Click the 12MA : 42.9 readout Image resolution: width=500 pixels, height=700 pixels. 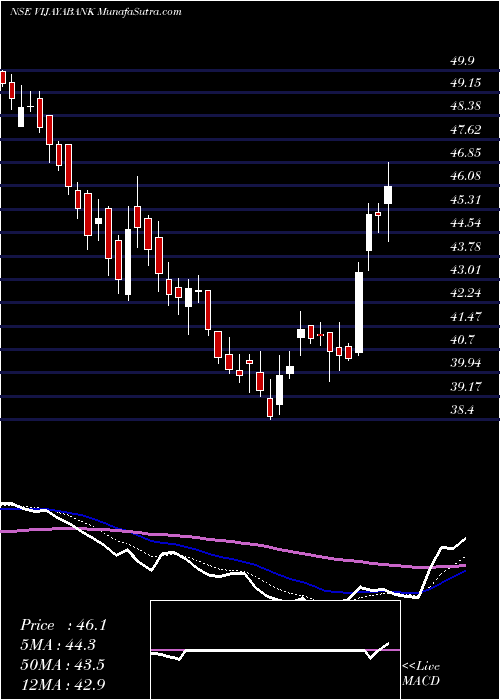click(x=63, y=684)
